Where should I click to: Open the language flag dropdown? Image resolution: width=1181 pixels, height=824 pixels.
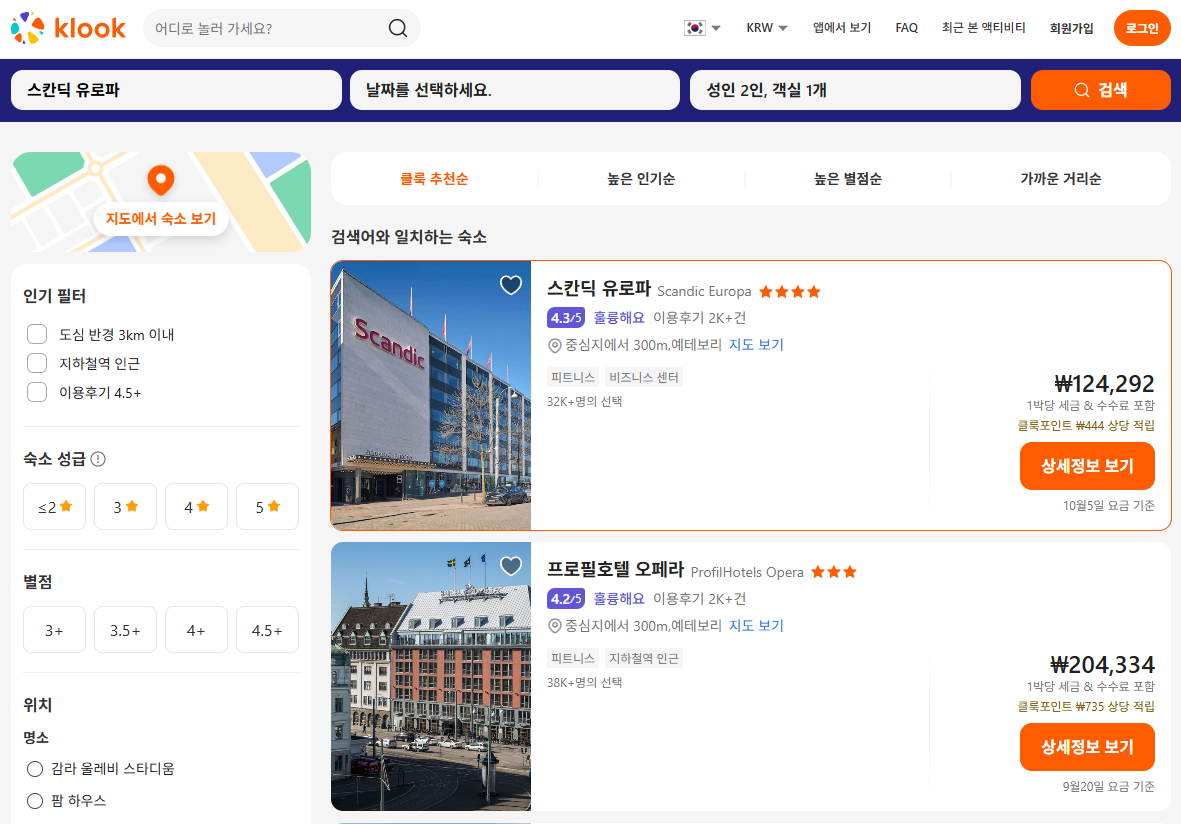[x=703, y=28]
